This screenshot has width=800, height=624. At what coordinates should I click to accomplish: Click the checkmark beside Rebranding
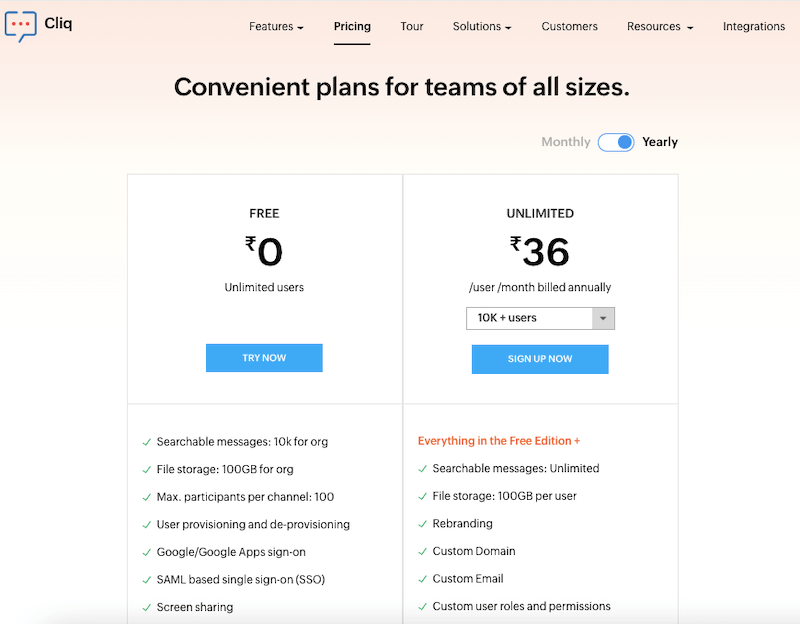click(x=422, y=523)
